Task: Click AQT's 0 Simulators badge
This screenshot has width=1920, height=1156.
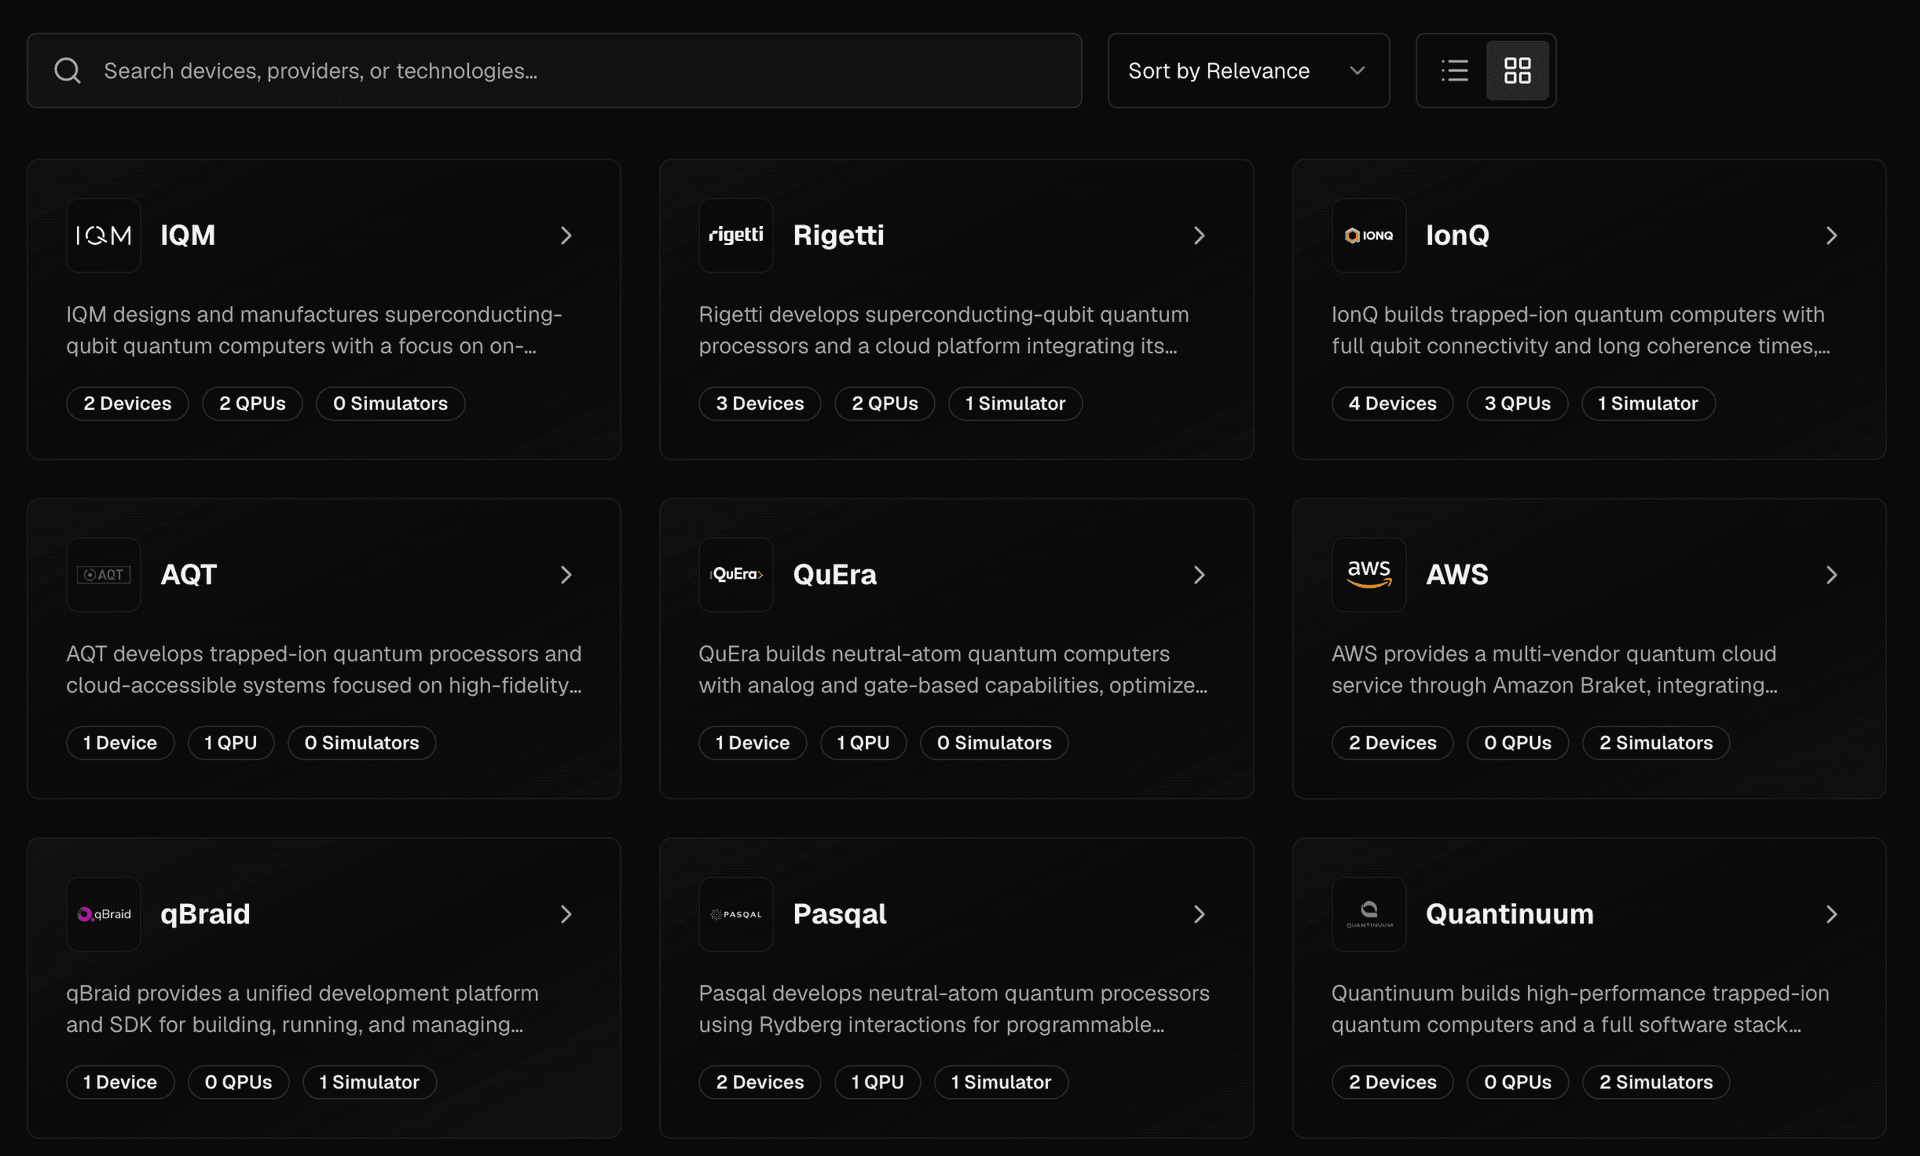Action: [361, 743]
